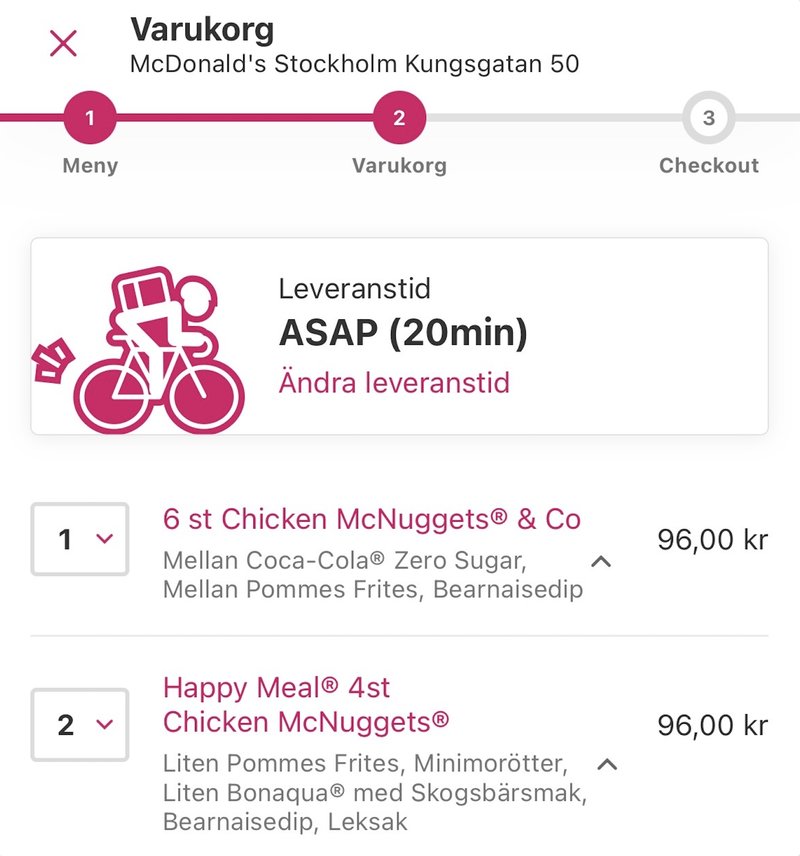Select the Varukorg step label
Viewport: 800px width, 856px height.
point(399,165)
